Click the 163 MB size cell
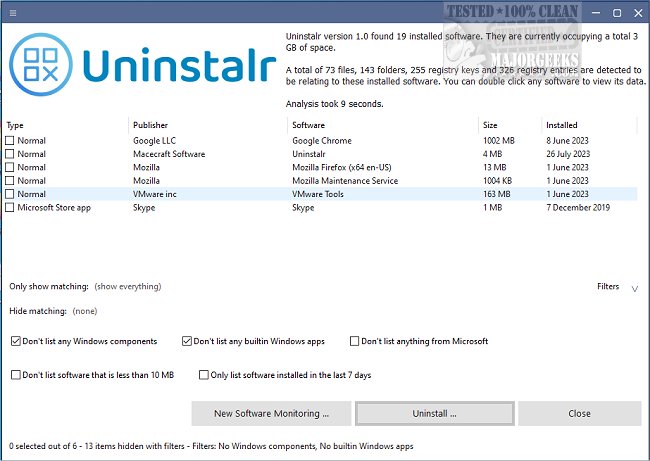 (497, 194)
